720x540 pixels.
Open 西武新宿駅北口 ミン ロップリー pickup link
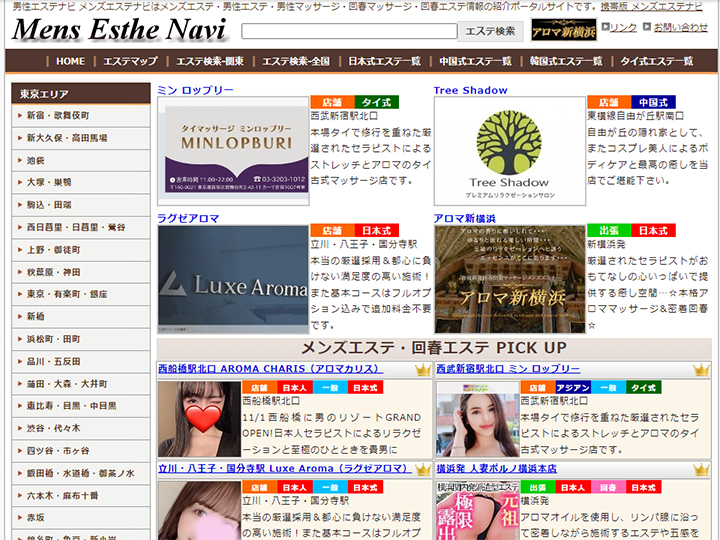click(x=508, y=369)
